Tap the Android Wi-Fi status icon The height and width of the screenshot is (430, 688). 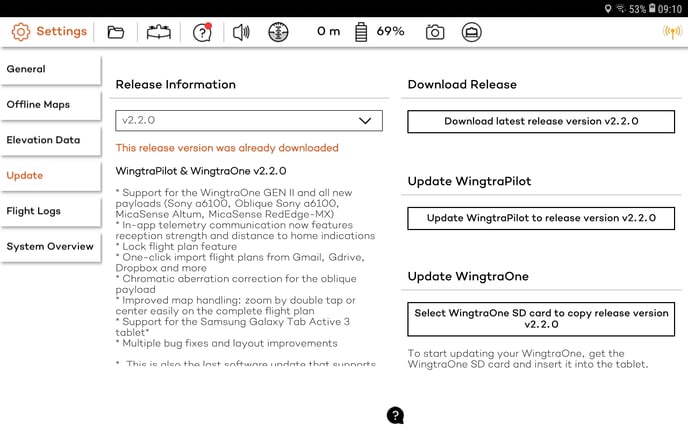[620, 8]
